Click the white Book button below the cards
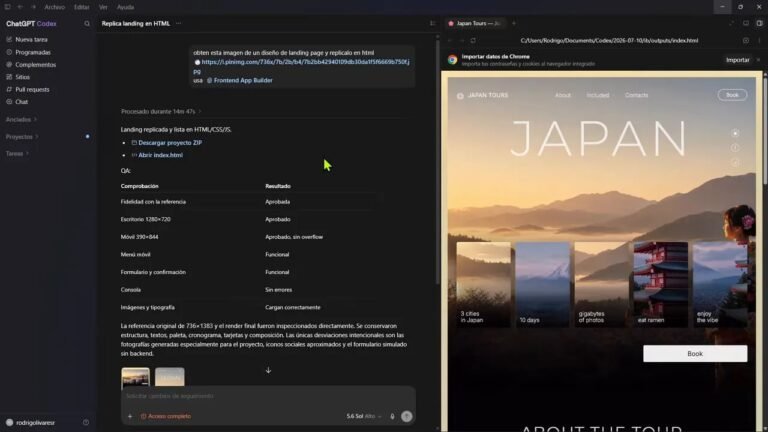The image size is (768, 432). pyautogui.click(x=695, y=354)
